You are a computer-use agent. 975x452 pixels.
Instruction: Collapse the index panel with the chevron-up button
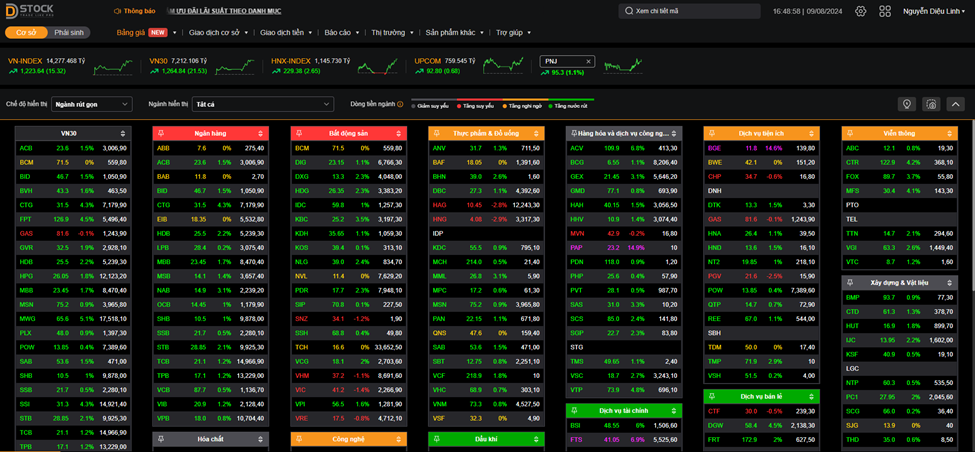pos(955,104)
